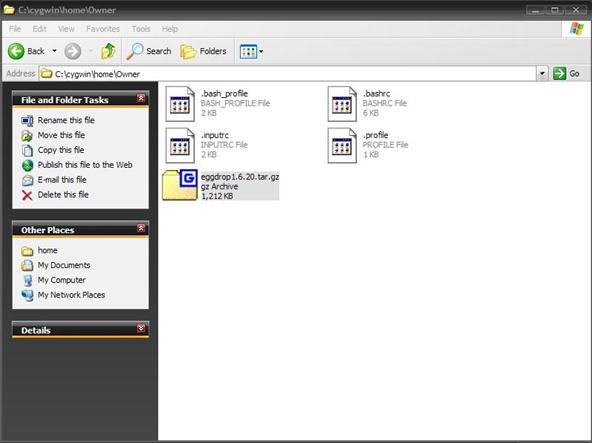Expand the address bar dropdown

[542, 73]
